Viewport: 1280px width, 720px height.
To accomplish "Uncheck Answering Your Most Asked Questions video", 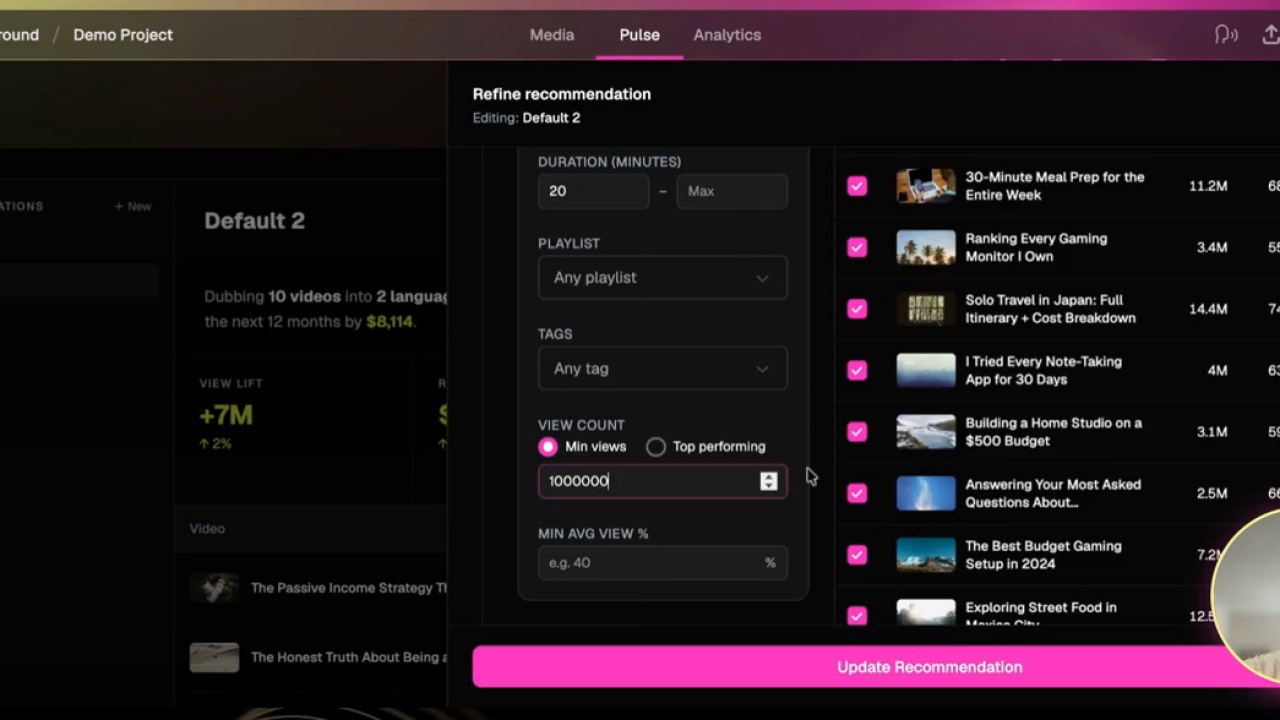I will tap(857, 494).
